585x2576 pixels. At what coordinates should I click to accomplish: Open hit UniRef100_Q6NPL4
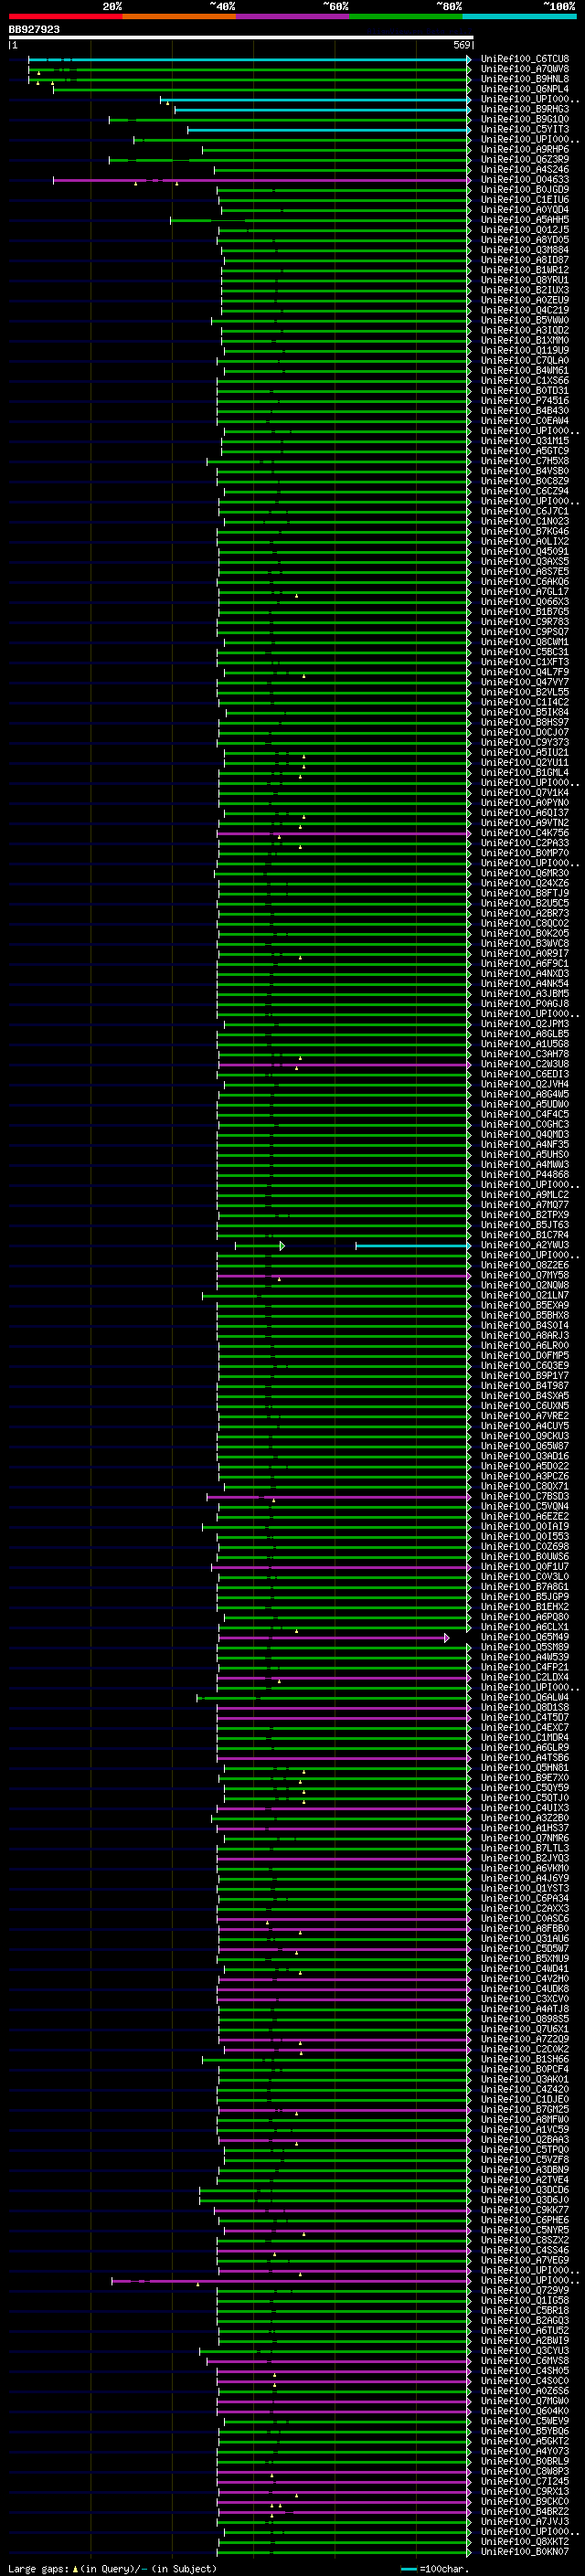525,89
